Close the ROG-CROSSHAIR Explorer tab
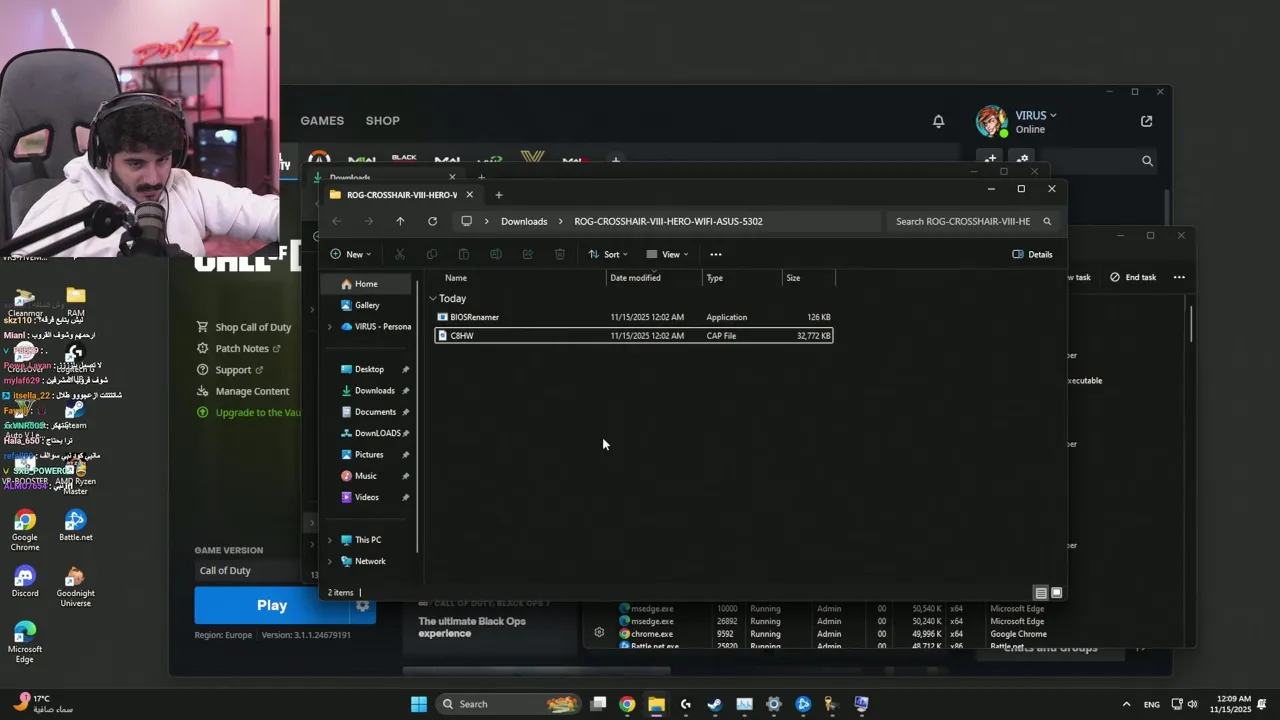 (469, 195)
